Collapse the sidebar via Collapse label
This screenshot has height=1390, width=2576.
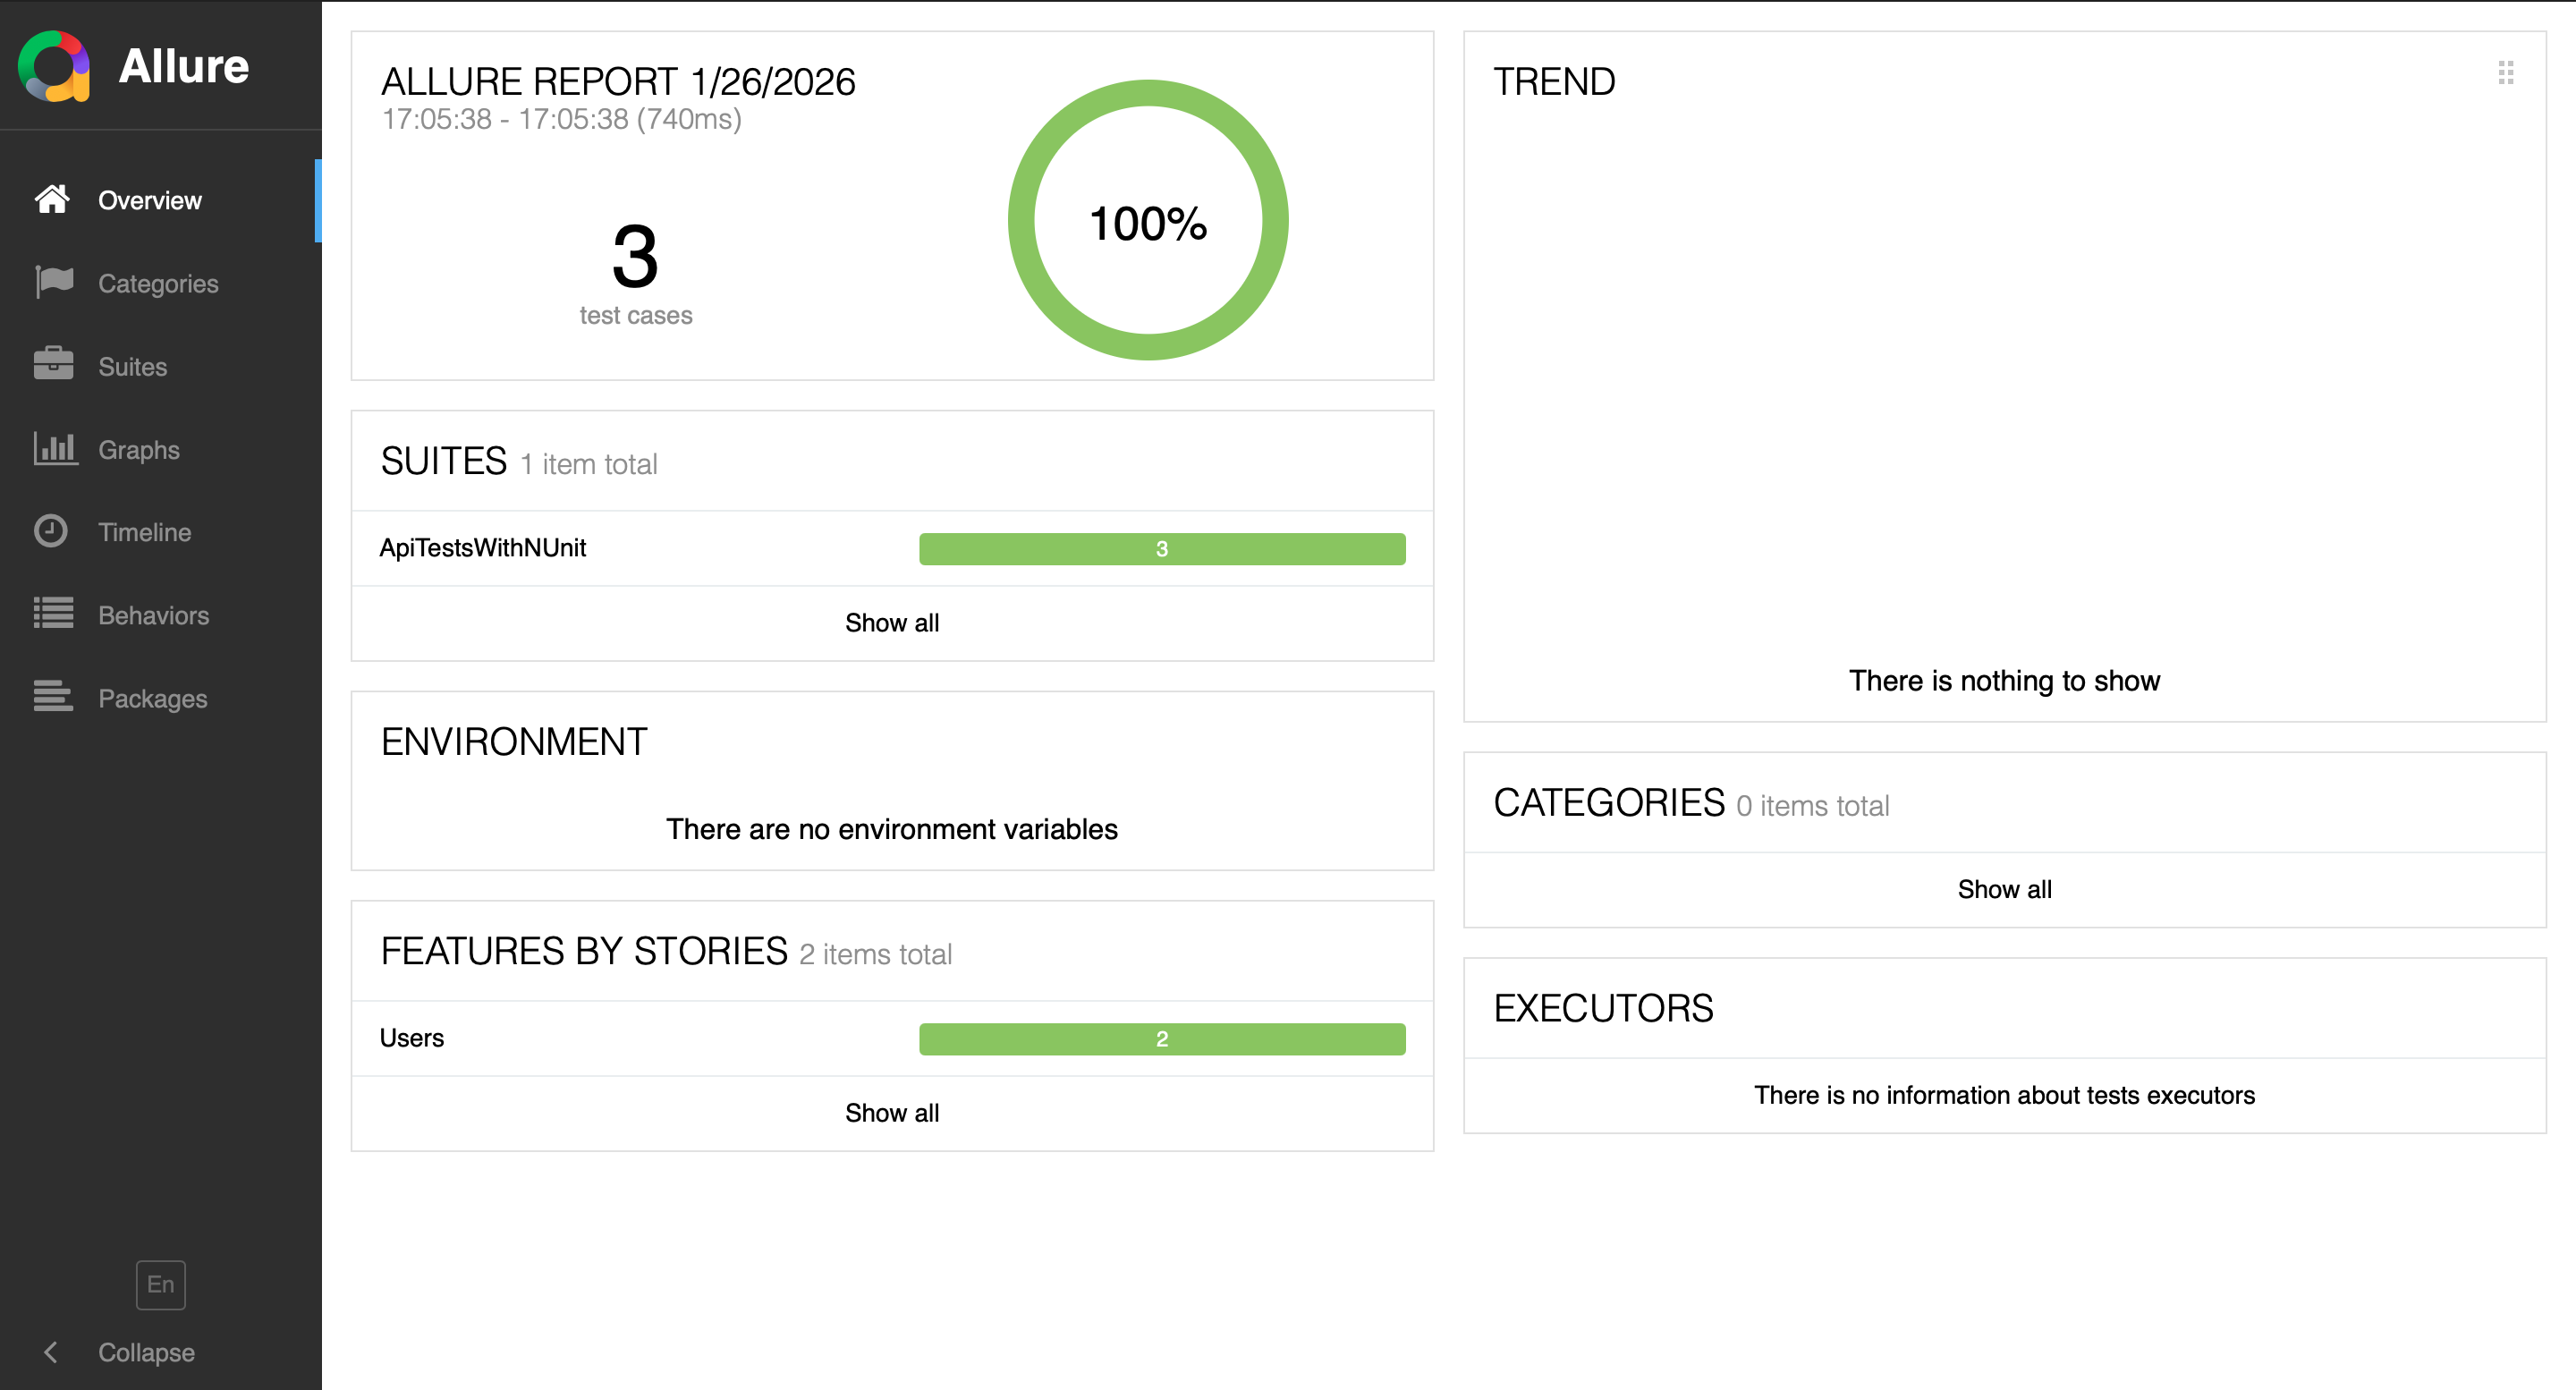(146, 1352)
